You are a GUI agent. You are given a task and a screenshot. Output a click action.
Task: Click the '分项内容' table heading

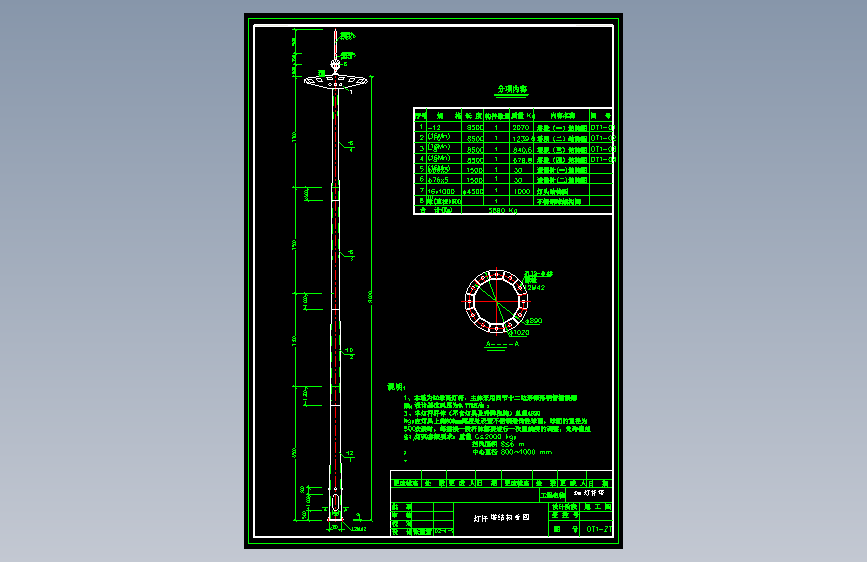coord(512,89)
